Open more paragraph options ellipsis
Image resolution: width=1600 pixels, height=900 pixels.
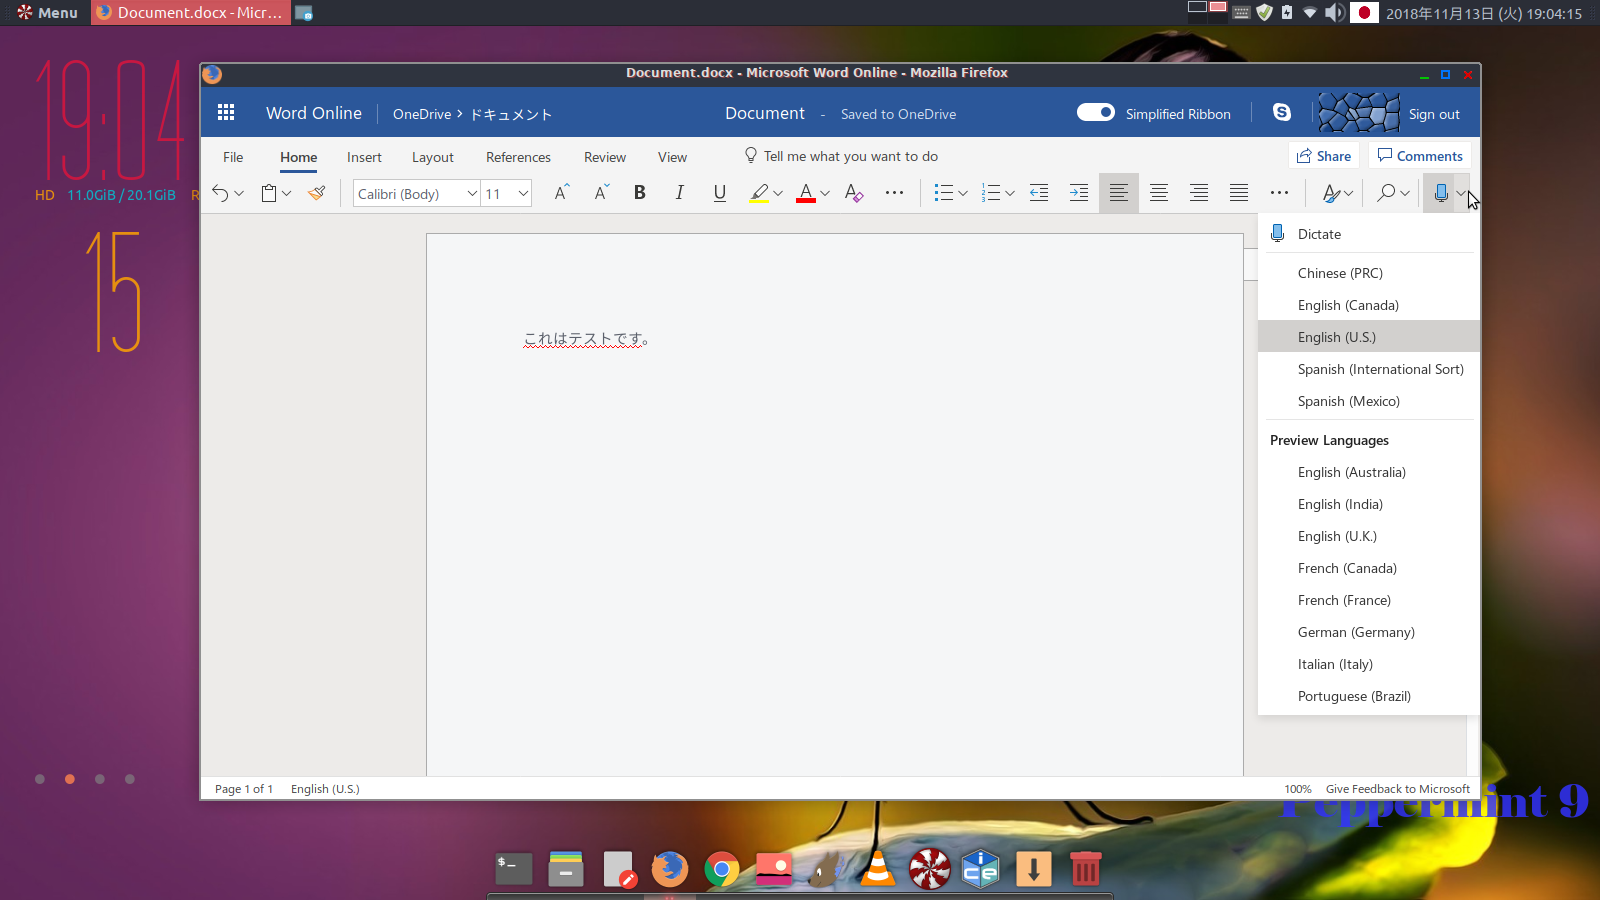click(x=1279, y=193)
